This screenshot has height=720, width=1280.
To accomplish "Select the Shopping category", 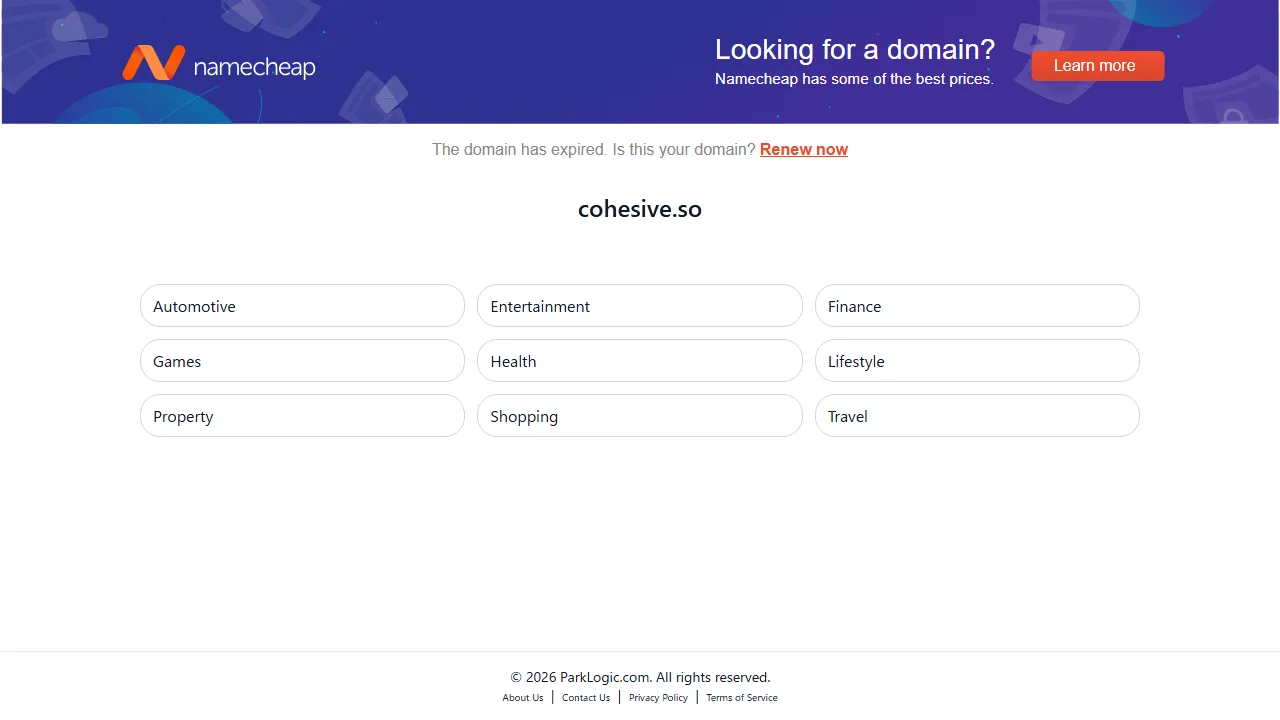I will [639, 416].
